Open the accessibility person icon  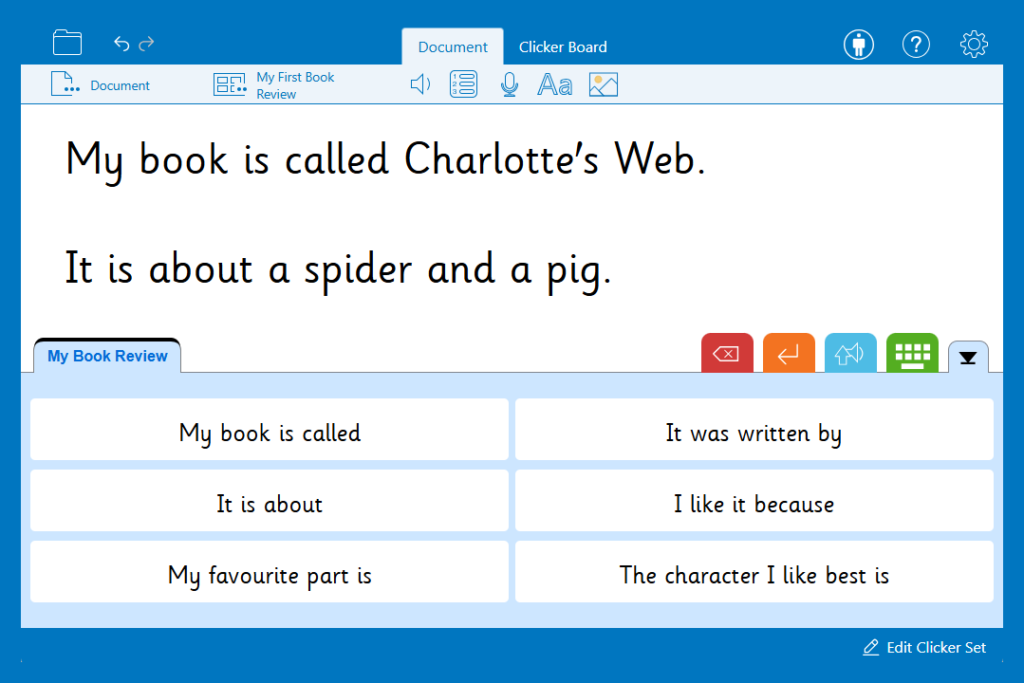[x=858, y=44]
